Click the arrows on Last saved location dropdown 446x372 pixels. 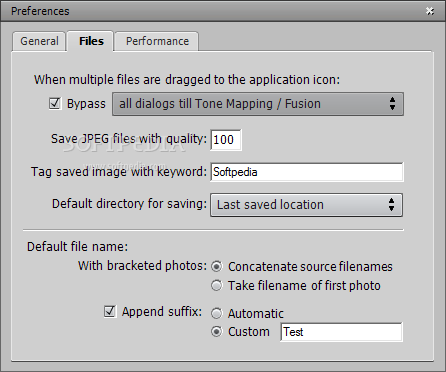click(391, 204)
